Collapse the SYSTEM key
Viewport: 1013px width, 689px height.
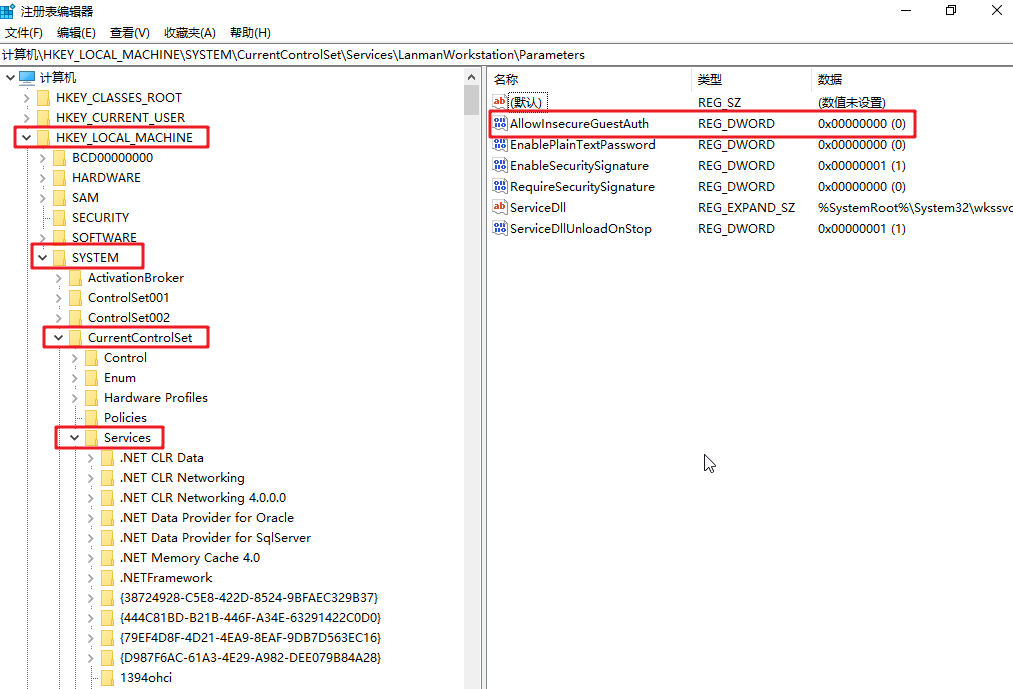[x=43, y=258]
